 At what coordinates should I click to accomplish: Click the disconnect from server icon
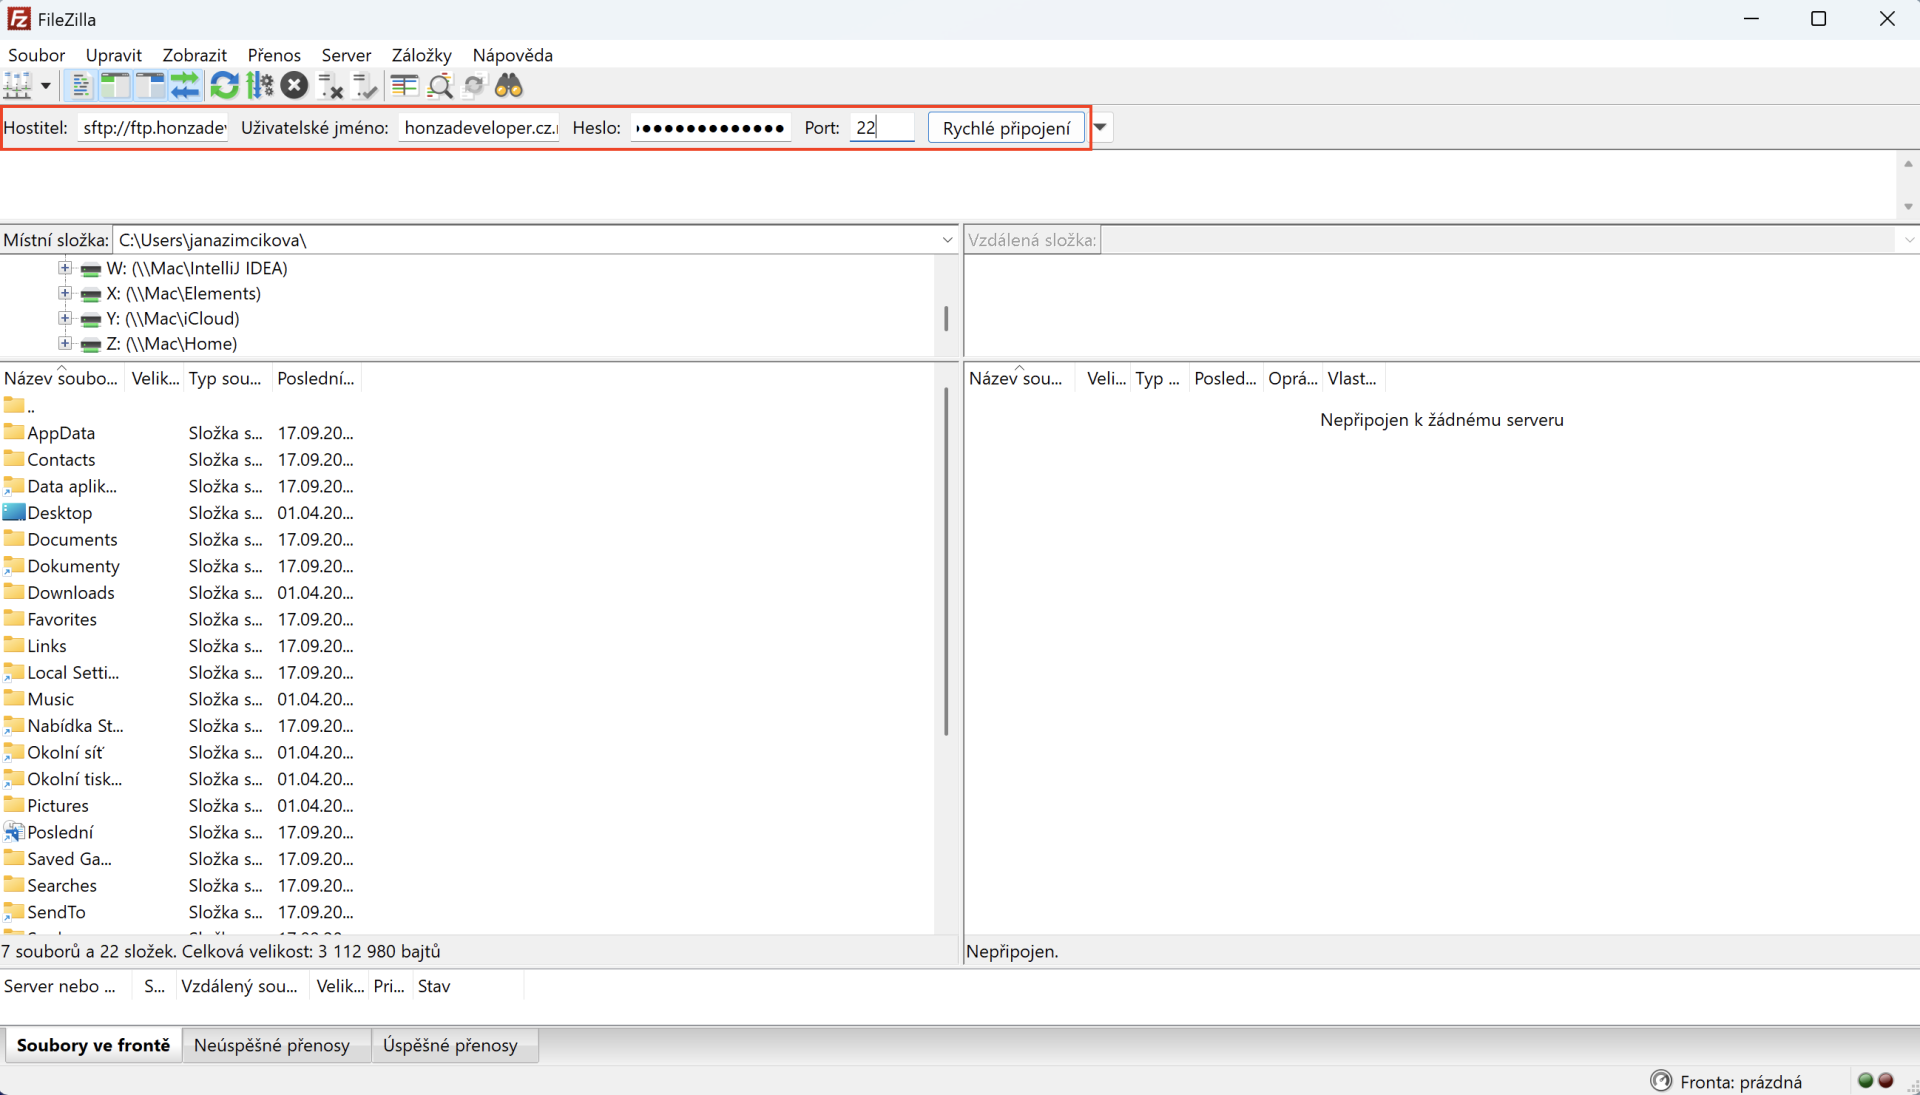(330, 86)
